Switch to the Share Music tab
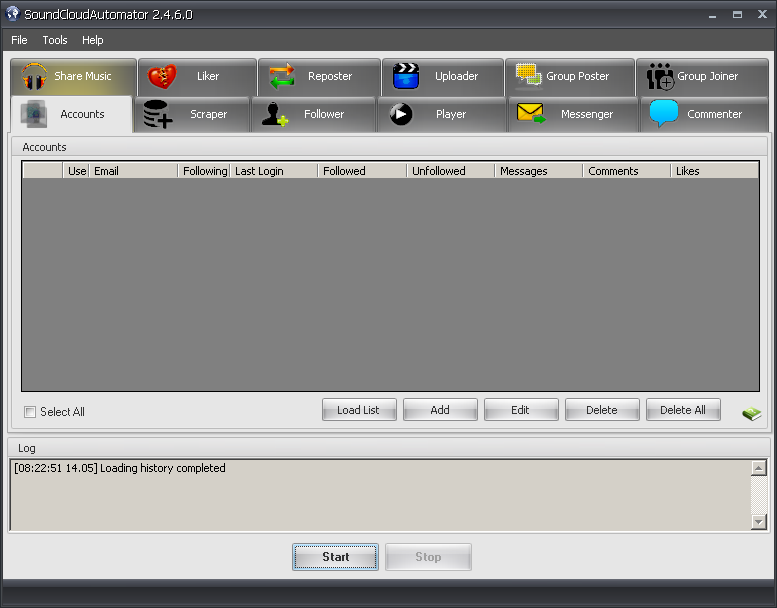 point(73,77)
